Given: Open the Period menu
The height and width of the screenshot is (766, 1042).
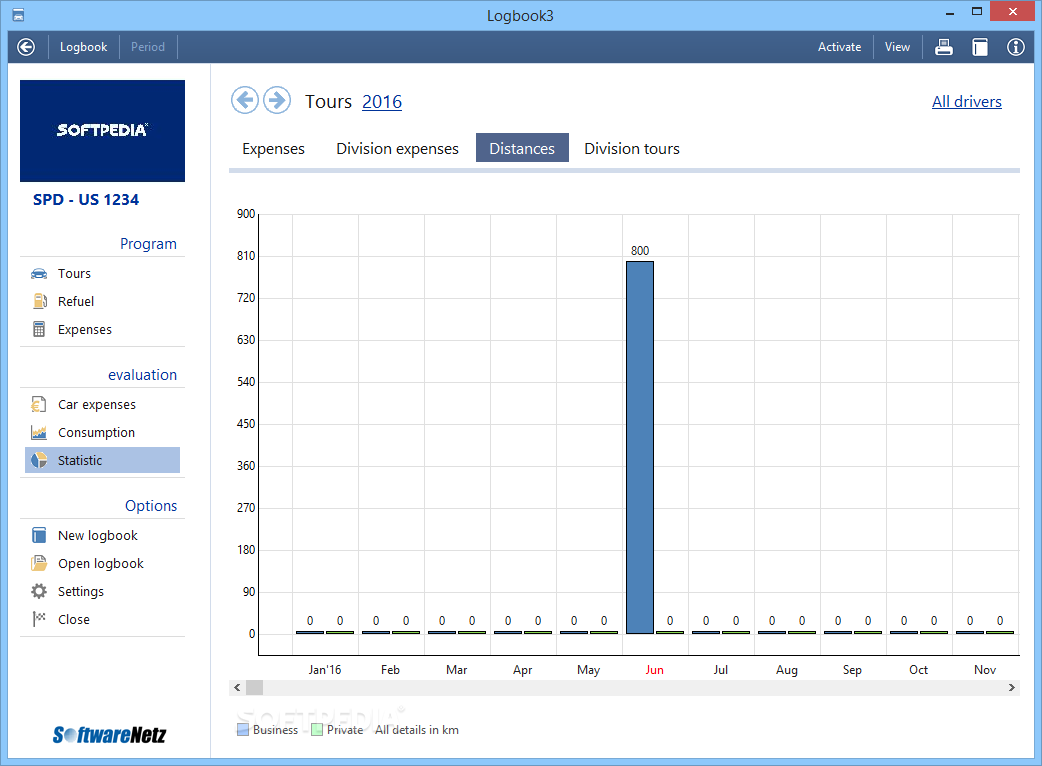Looking at the screenshot, I should (148, 47).
